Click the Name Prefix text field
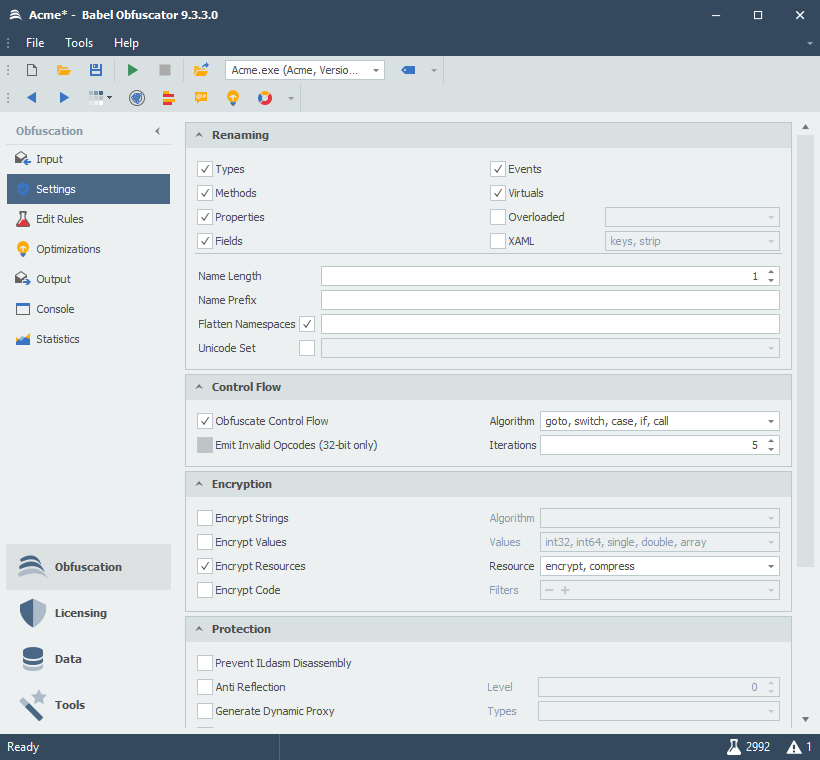 point(549,300)
